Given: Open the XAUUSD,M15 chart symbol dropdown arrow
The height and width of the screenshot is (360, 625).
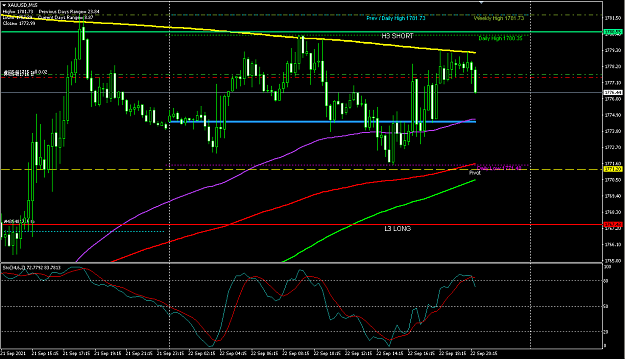Looking at the screenshot, I should [4, 5].
